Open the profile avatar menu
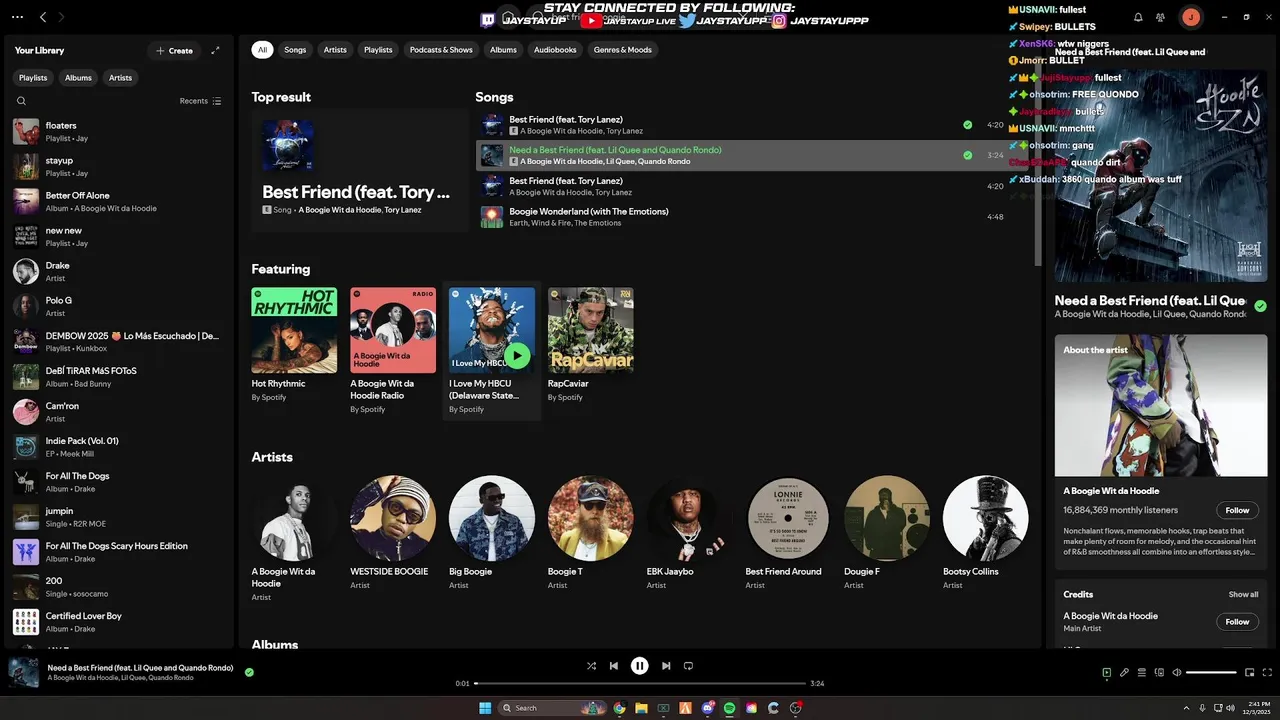This screenshot has height=720, width=1280. 1190,17
